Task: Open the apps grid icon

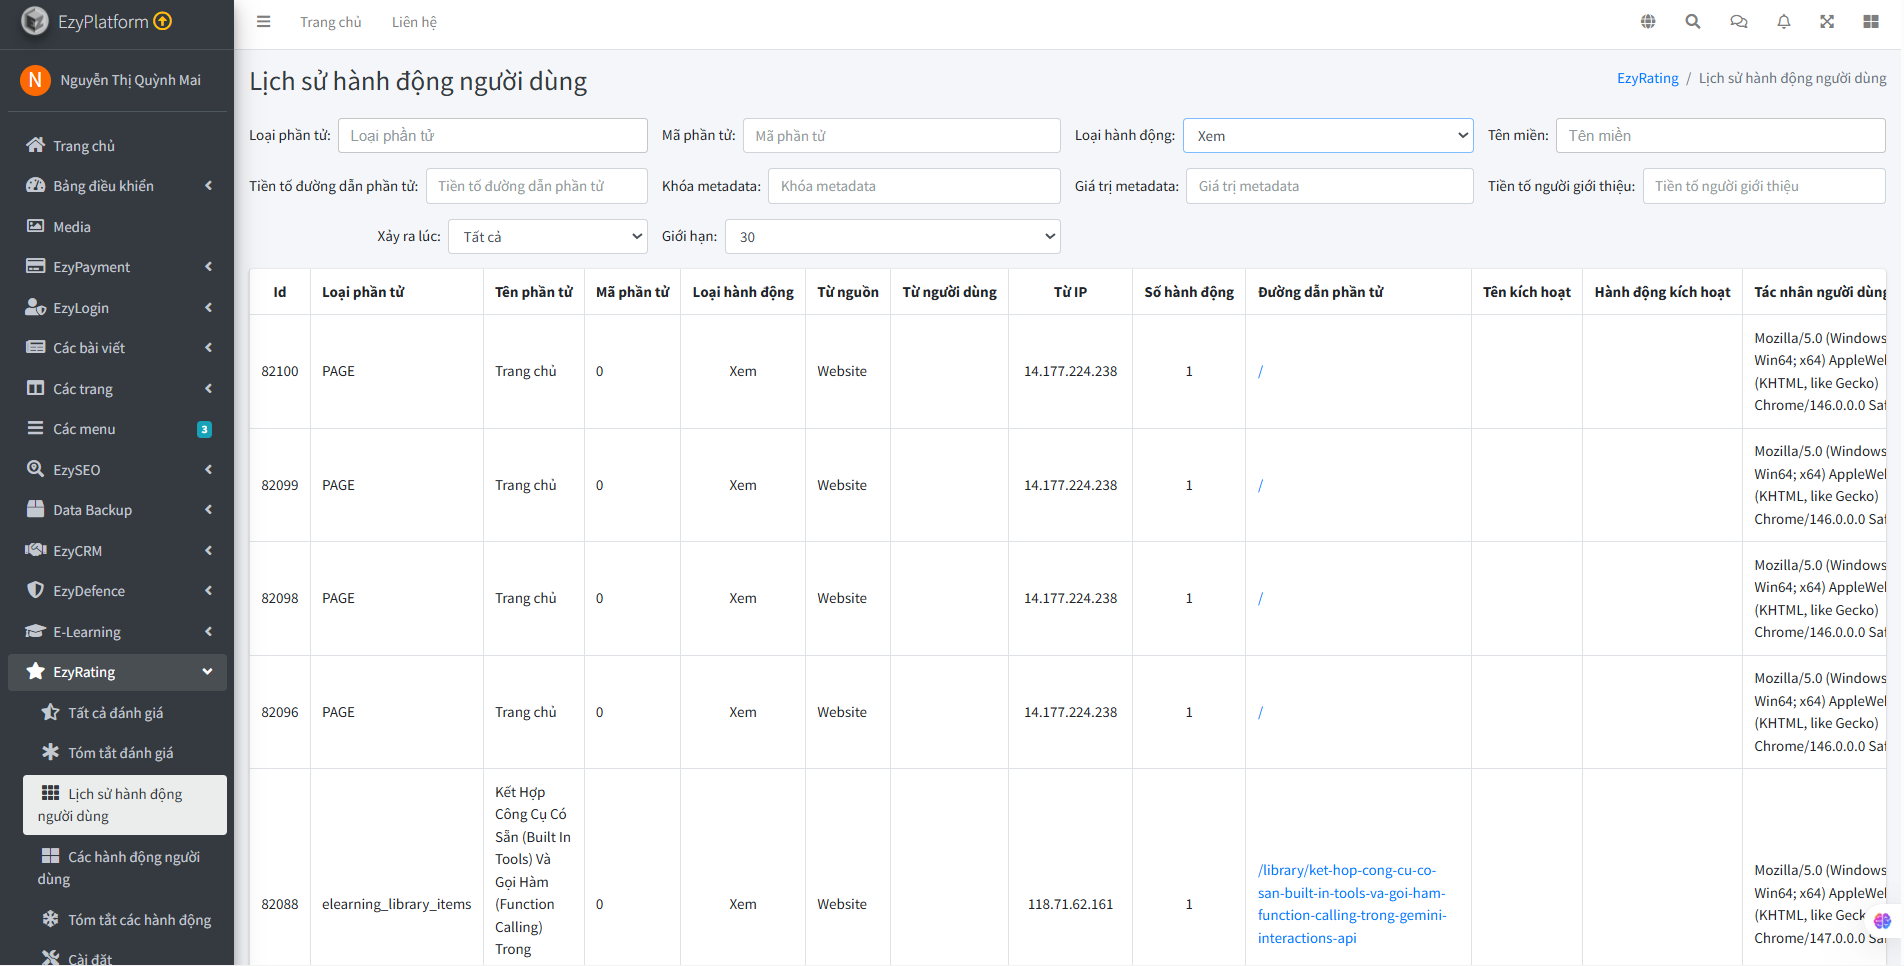Action: pos(1872,21)
